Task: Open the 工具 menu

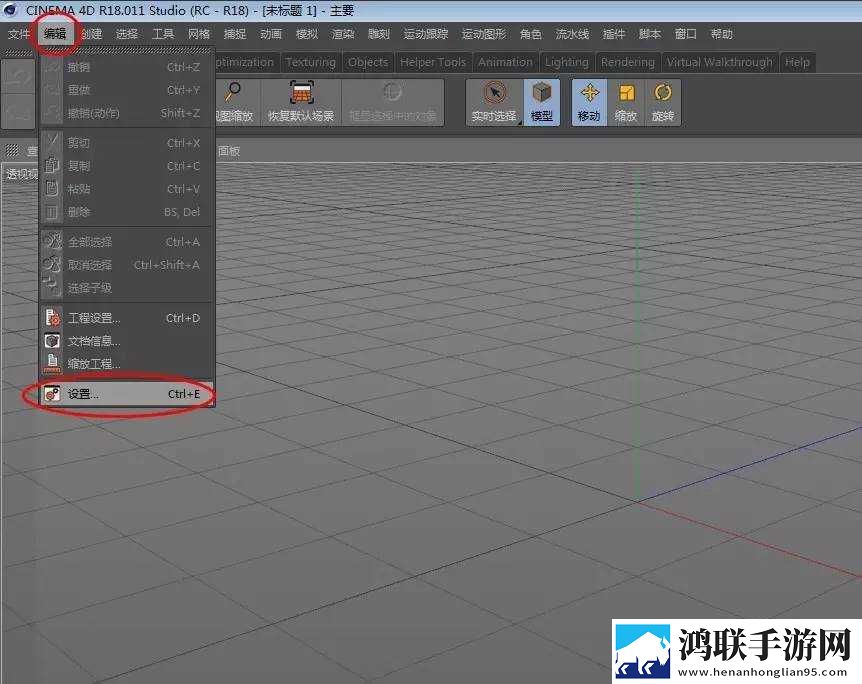Action: [x=163, y=34]
